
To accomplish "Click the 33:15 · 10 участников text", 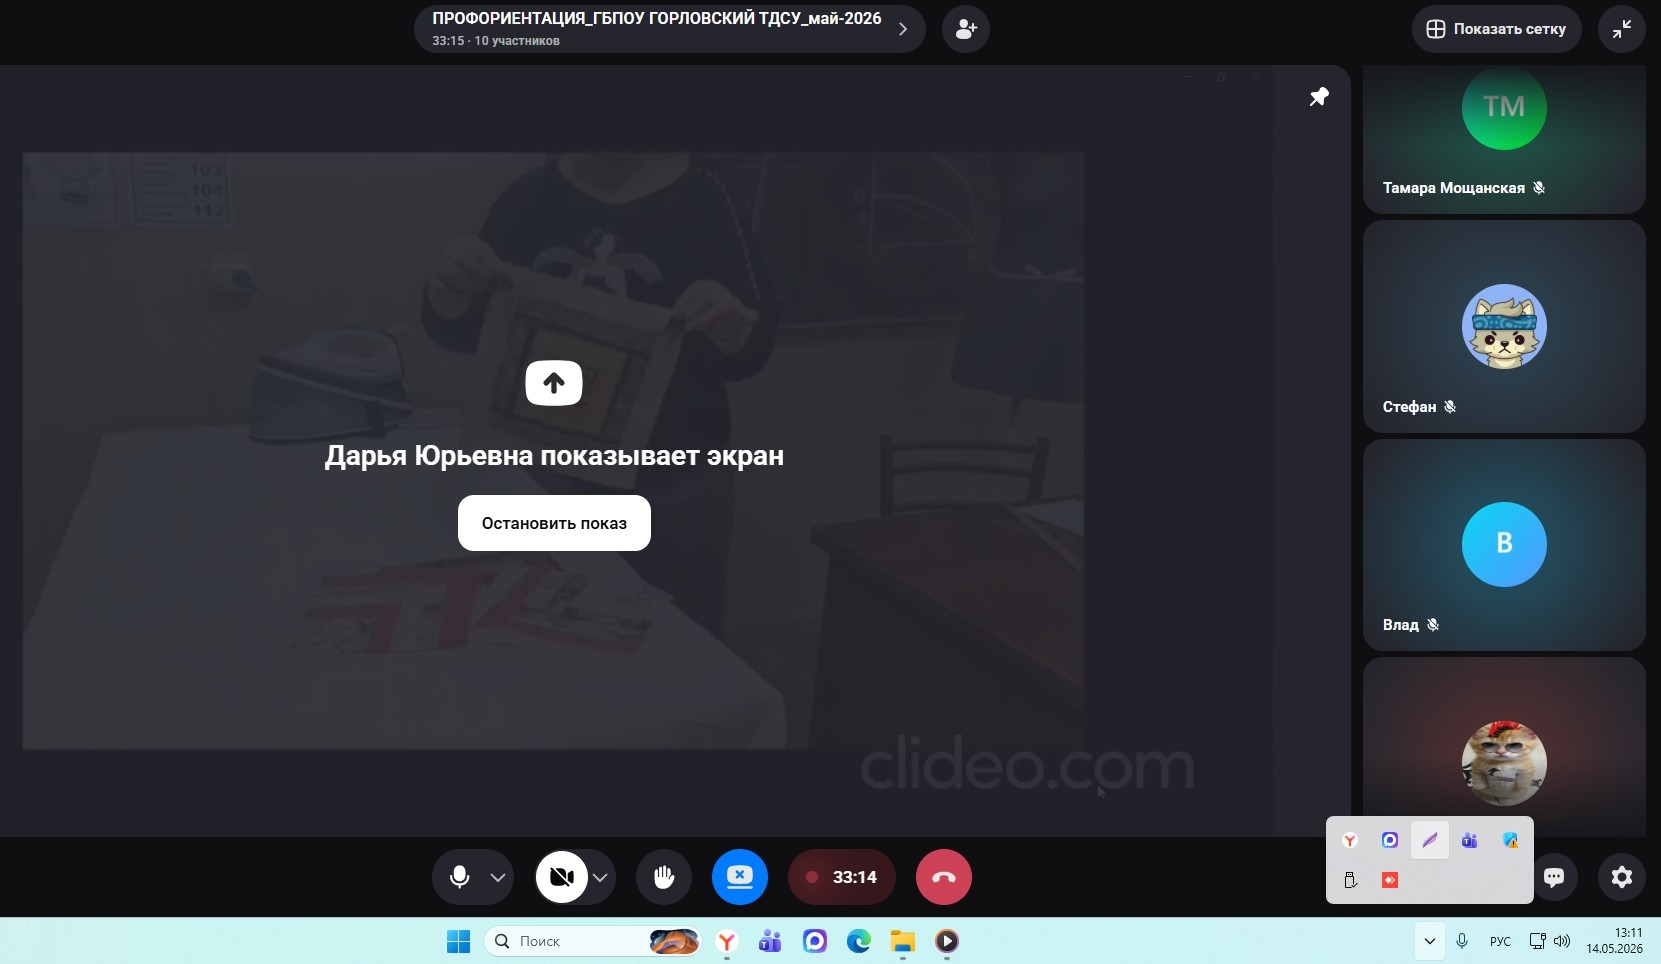I will click(496, 41).
